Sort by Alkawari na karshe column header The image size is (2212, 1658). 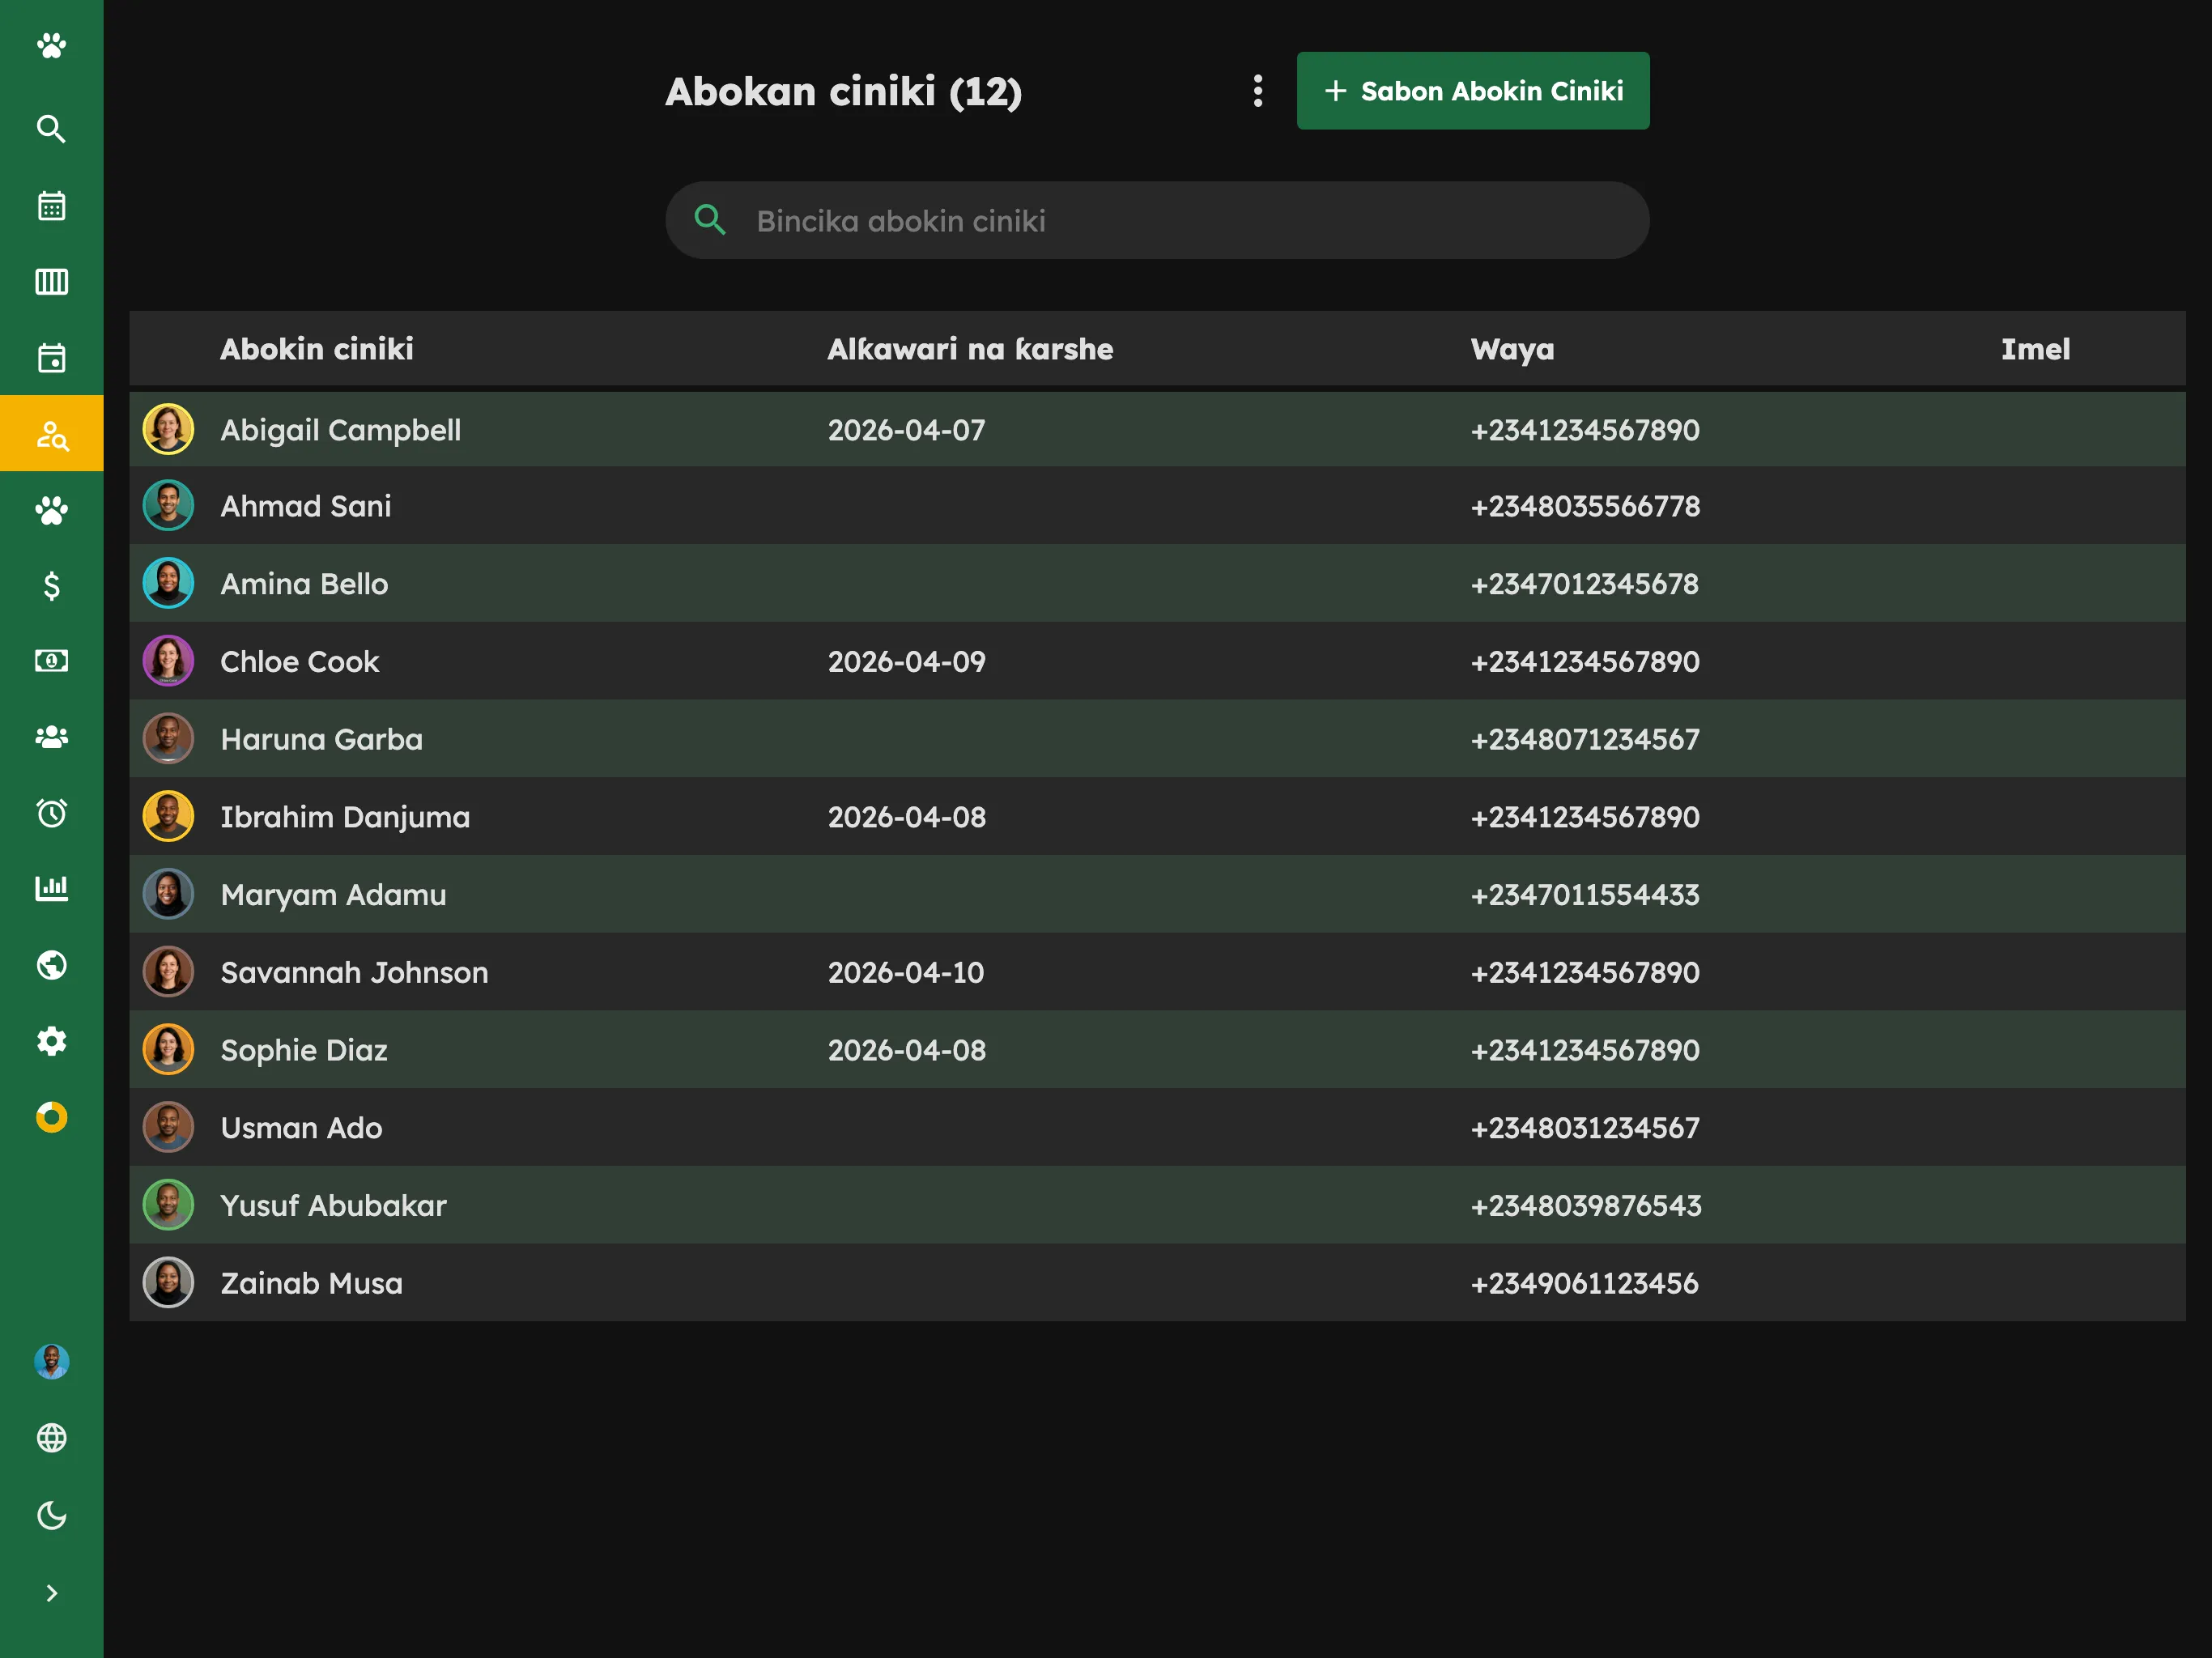970,349
